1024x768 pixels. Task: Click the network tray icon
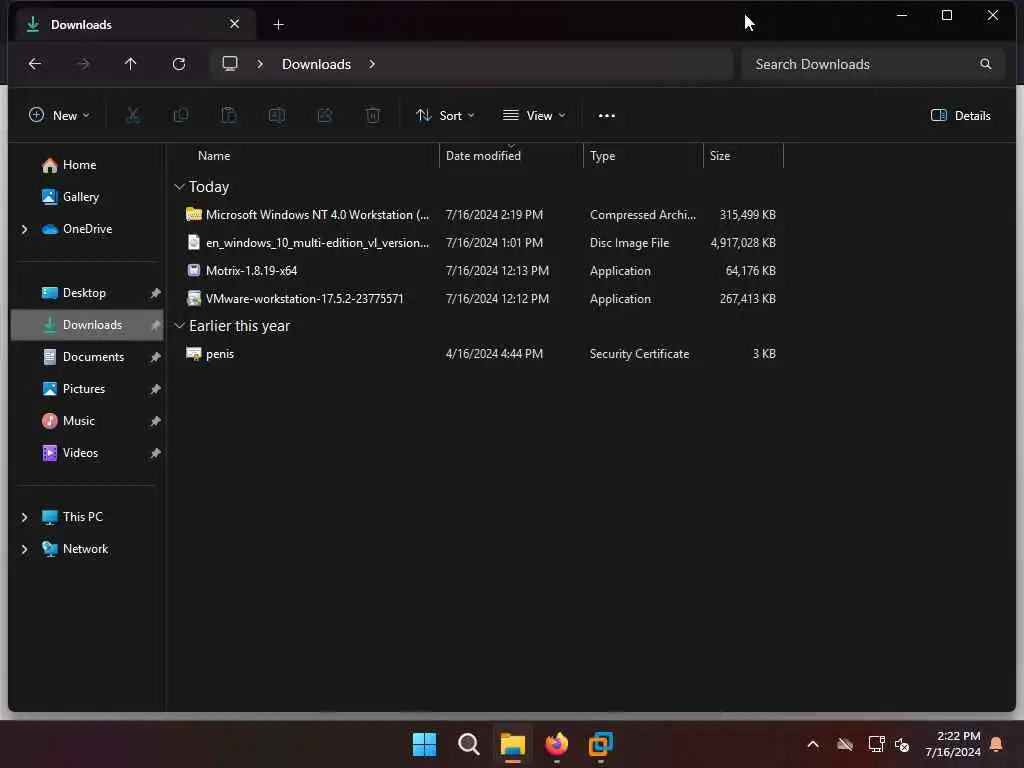[x=876, y=744]
